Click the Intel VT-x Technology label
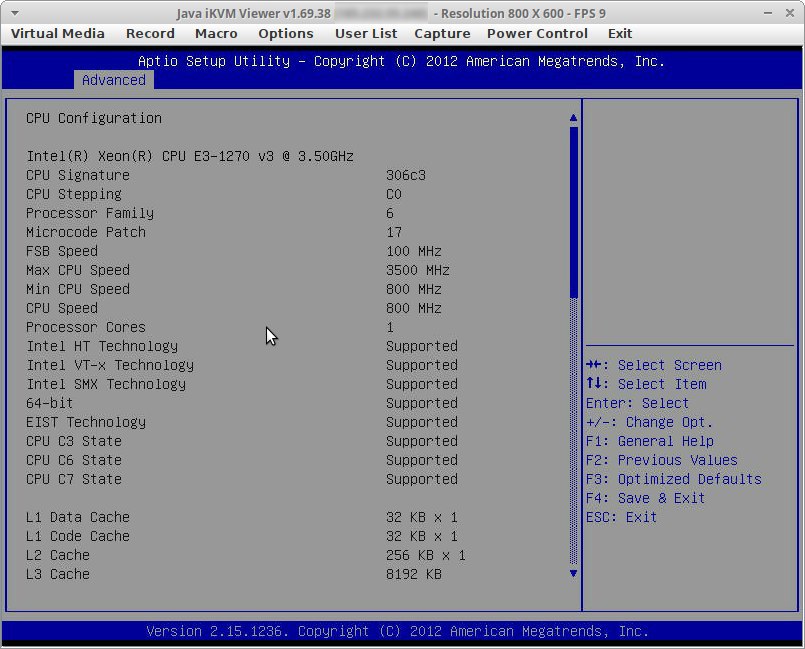This screenshot has width=805, height=649. [x=110, y=365]
